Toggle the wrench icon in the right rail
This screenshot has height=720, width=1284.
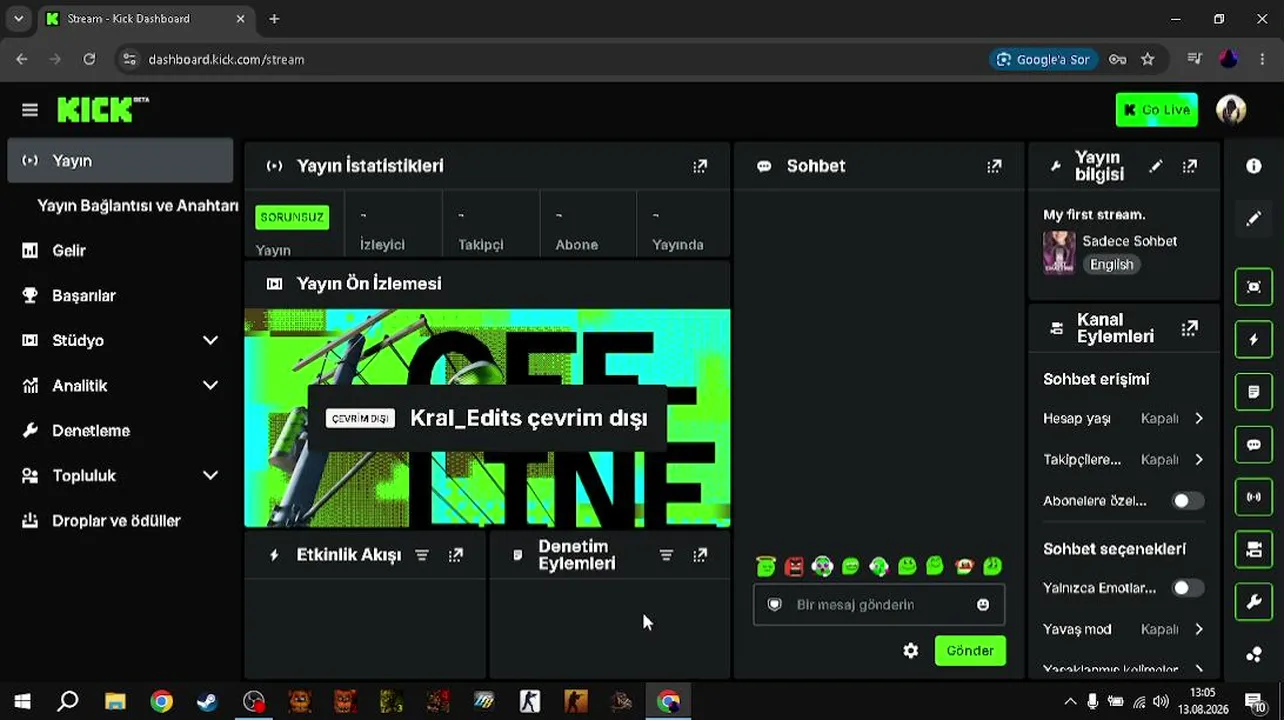1254,602
